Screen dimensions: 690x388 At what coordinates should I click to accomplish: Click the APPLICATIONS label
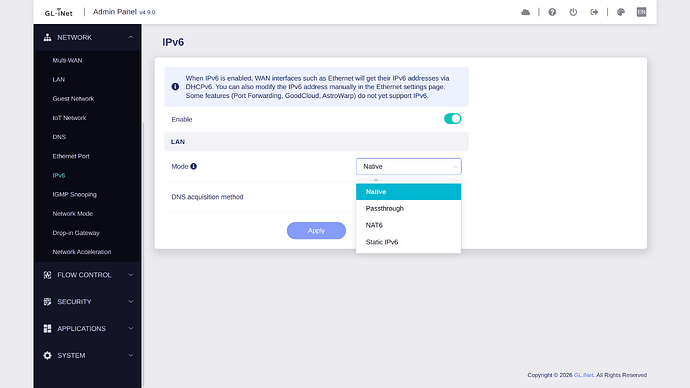point(81,329)
